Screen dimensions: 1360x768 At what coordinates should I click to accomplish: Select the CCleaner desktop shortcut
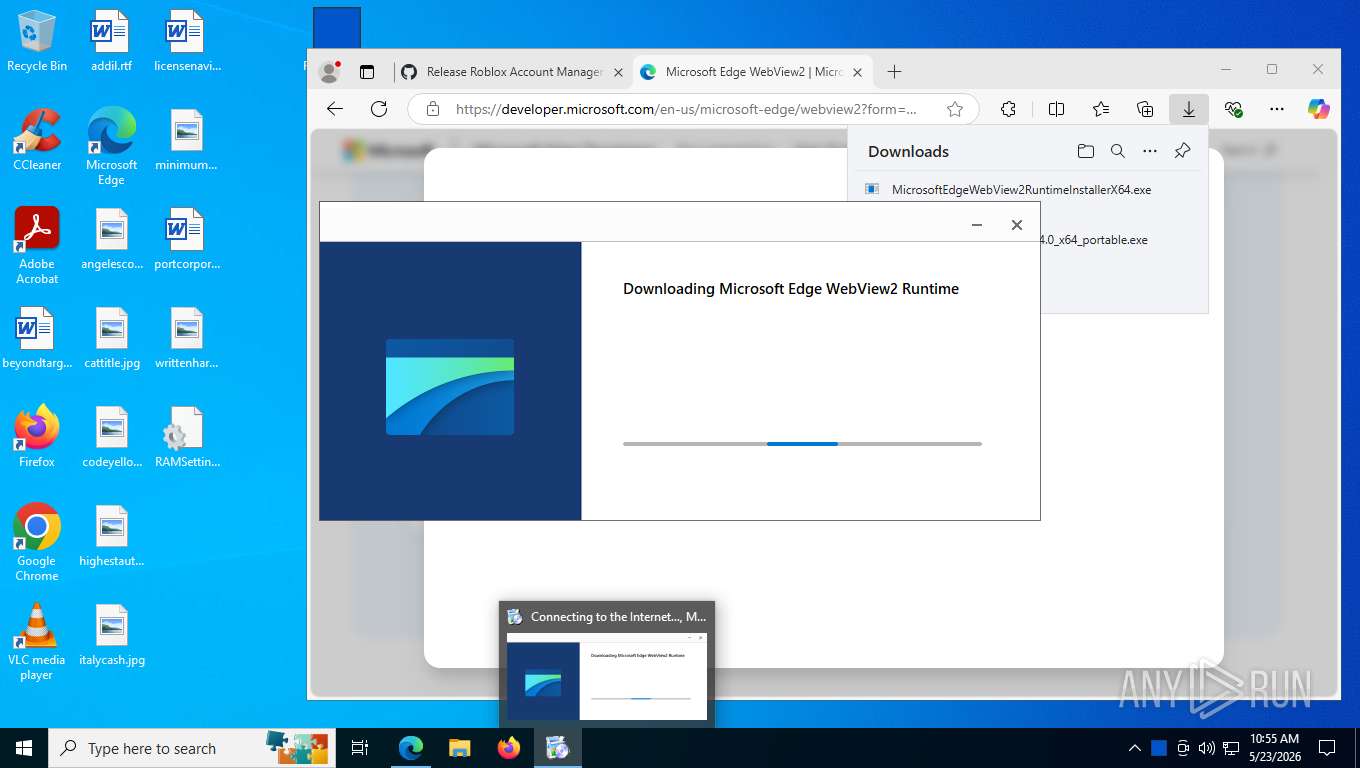[x=37, y=140]
